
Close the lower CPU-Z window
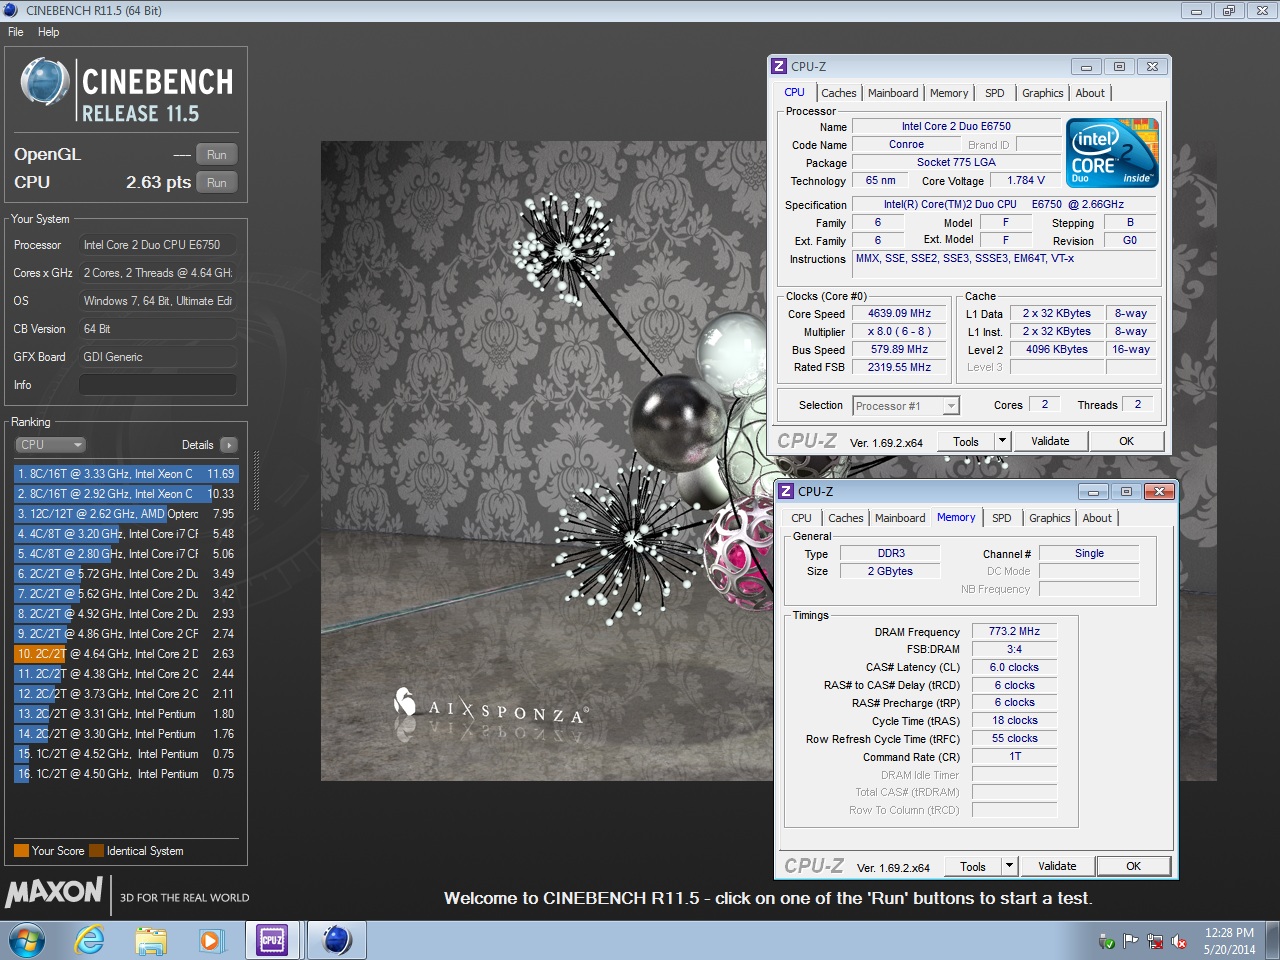[x=1159, y=492]
